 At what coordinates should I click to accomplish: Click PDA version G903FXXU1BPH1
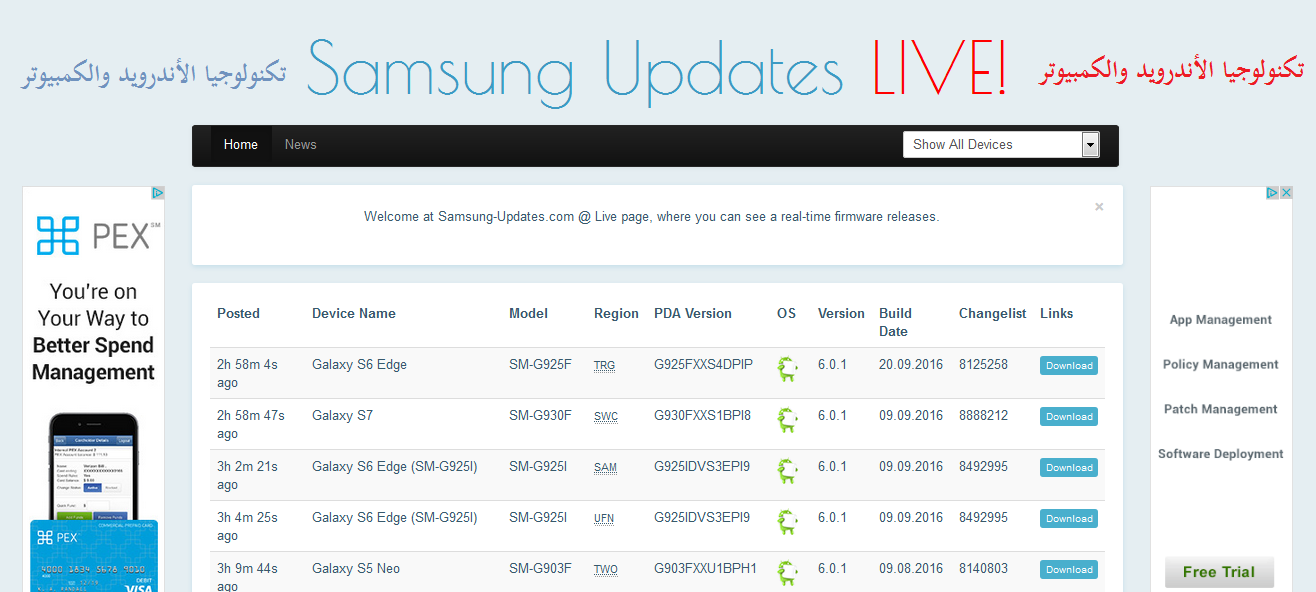(706, 568)
